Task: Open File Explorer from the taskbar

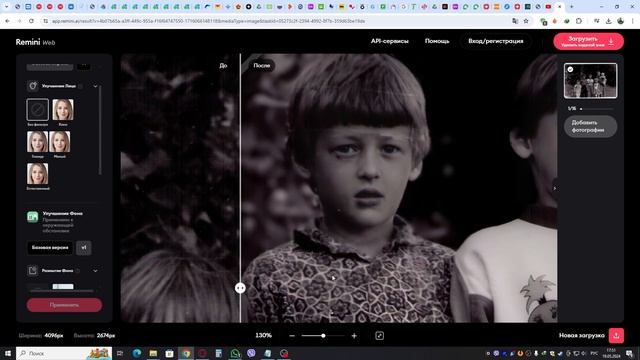Action: pyautogui.click(x=153, y=353)
